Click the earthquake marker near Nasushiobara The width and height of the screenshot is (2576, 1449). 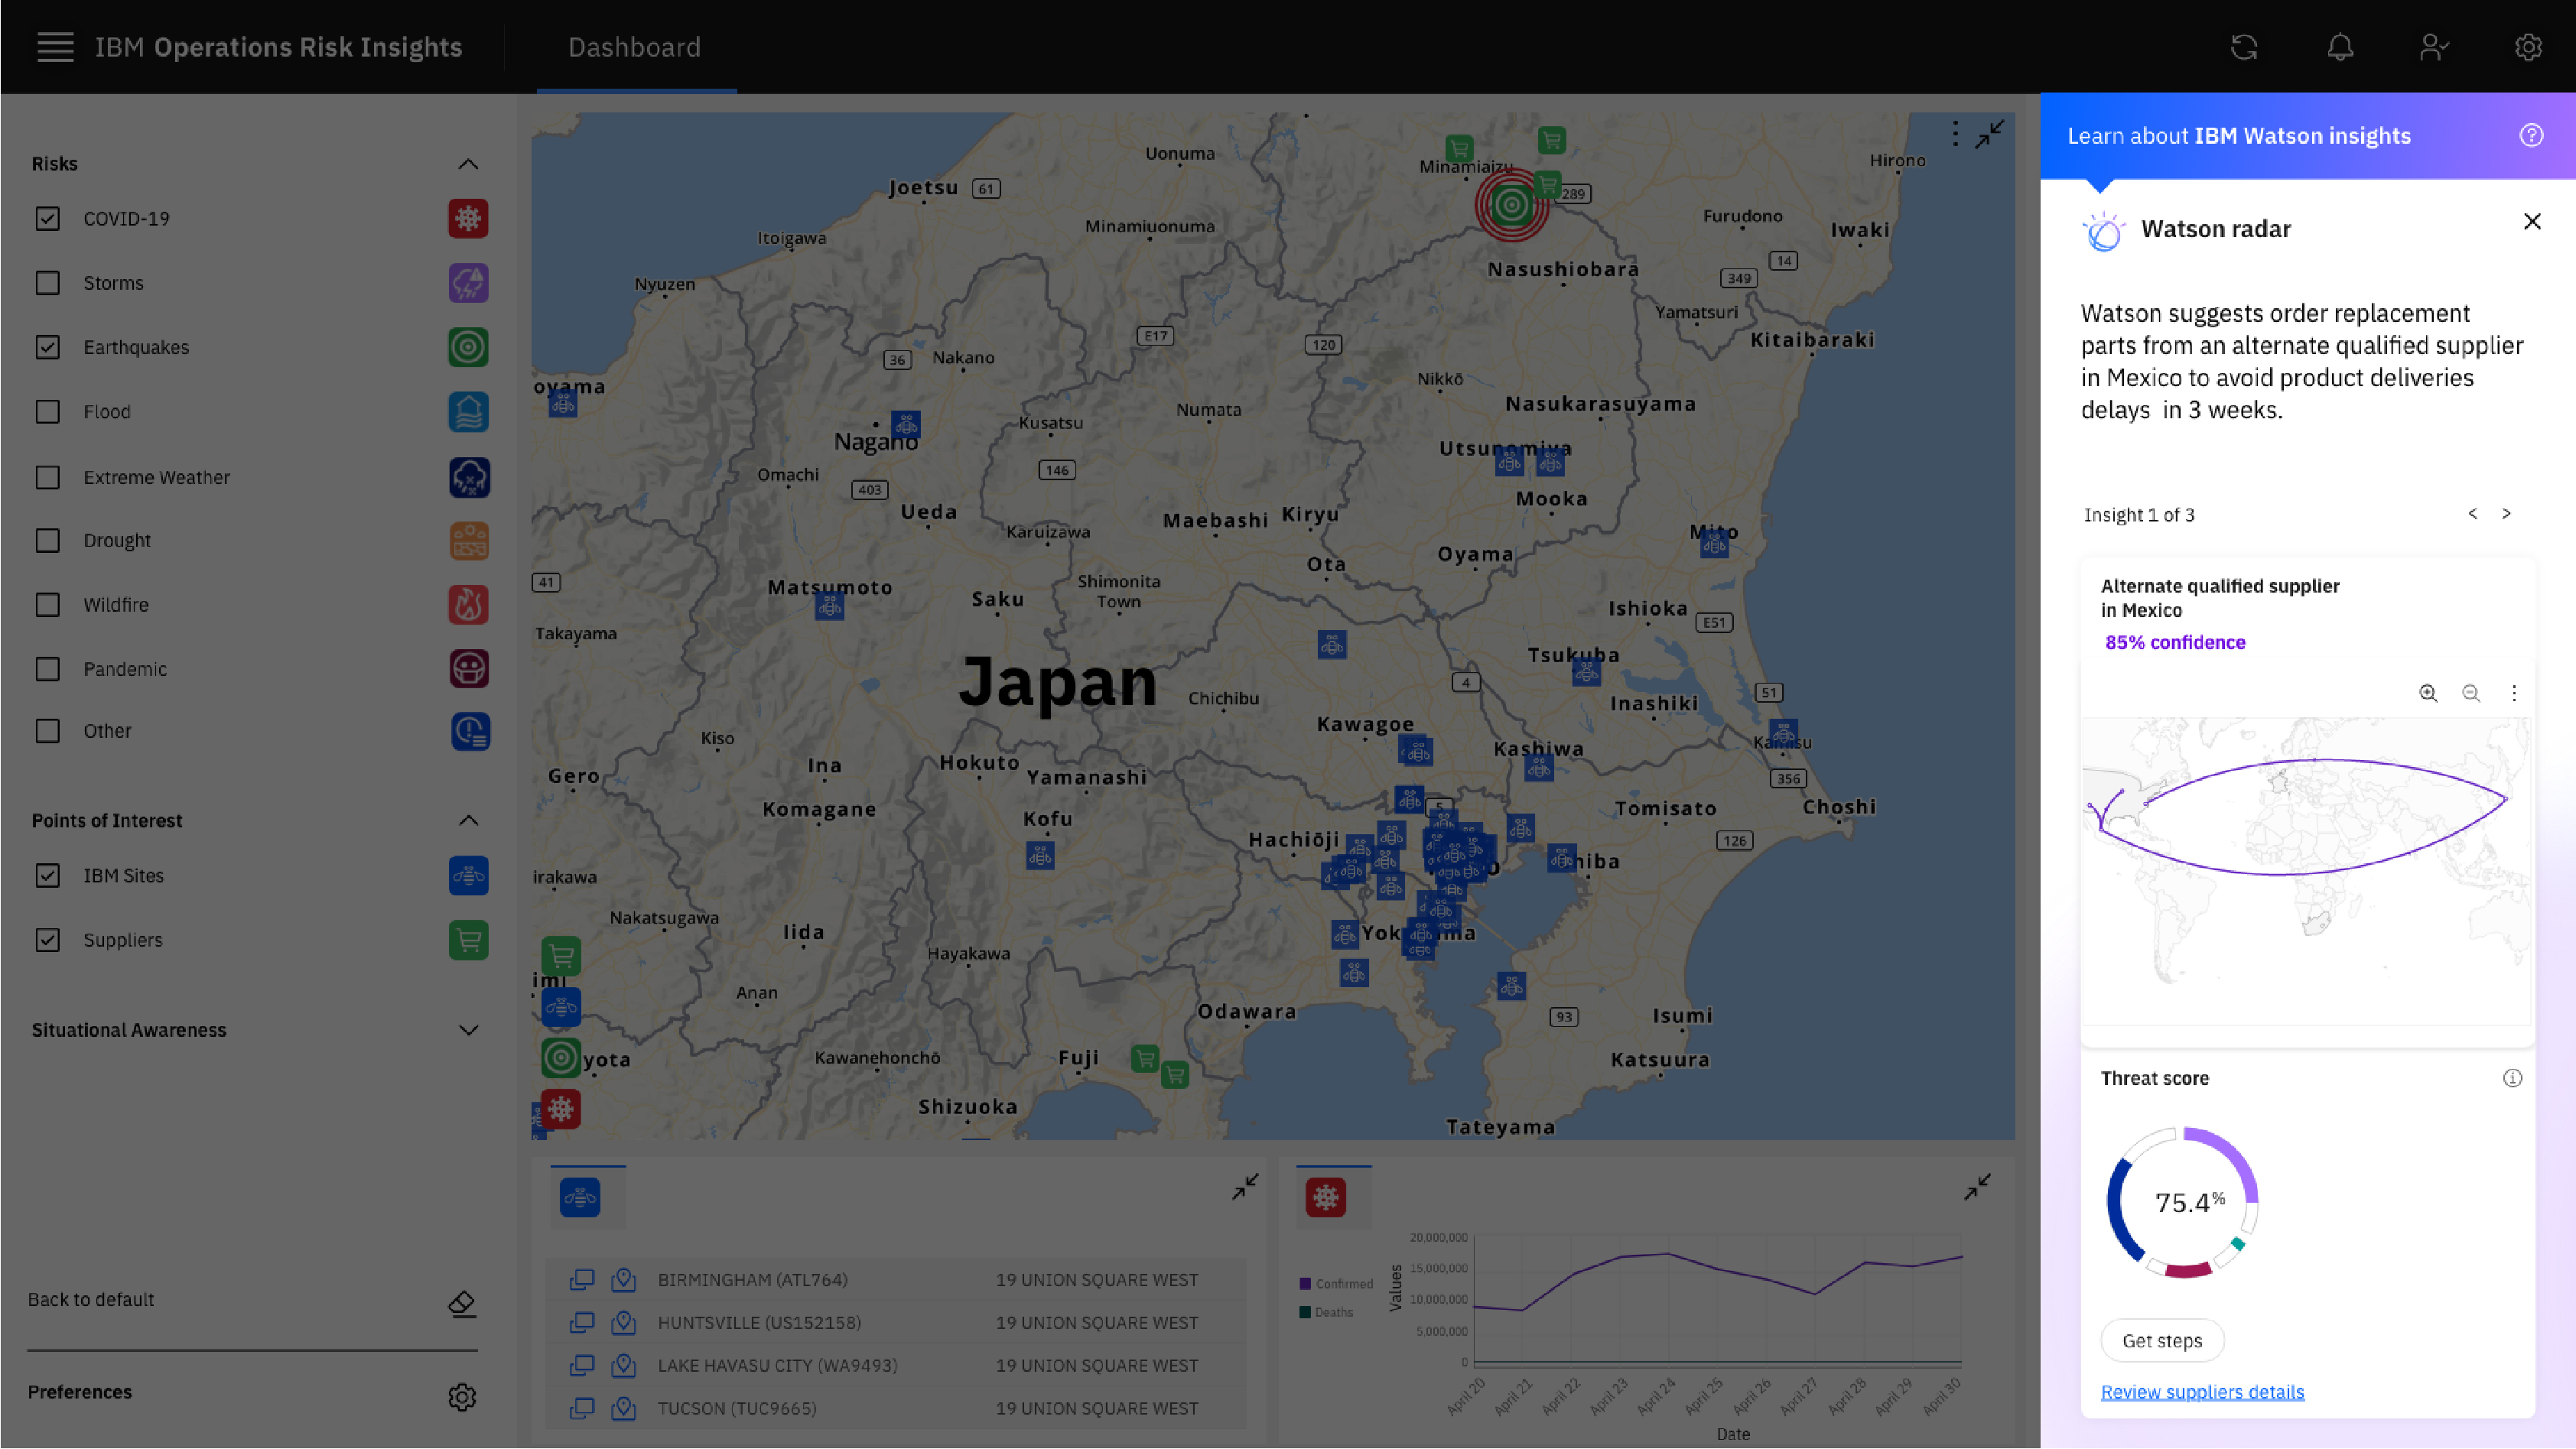pyautogui.click(x=1511, y=205)
